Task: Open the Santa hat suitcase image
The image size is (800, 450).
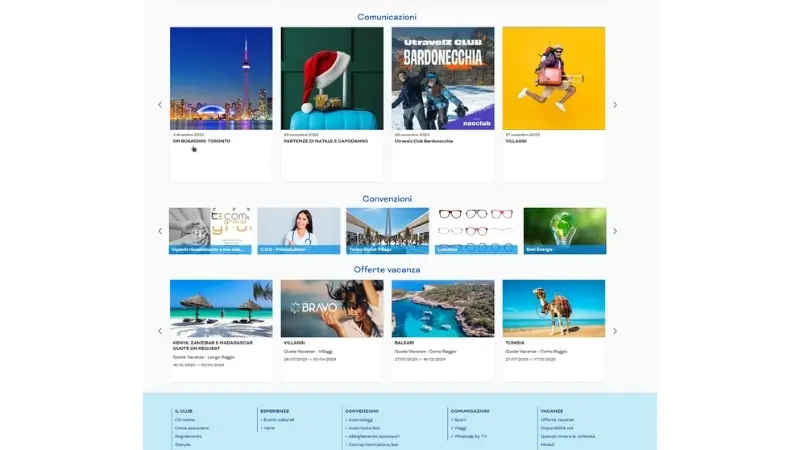Action: (x=332, y=78)
